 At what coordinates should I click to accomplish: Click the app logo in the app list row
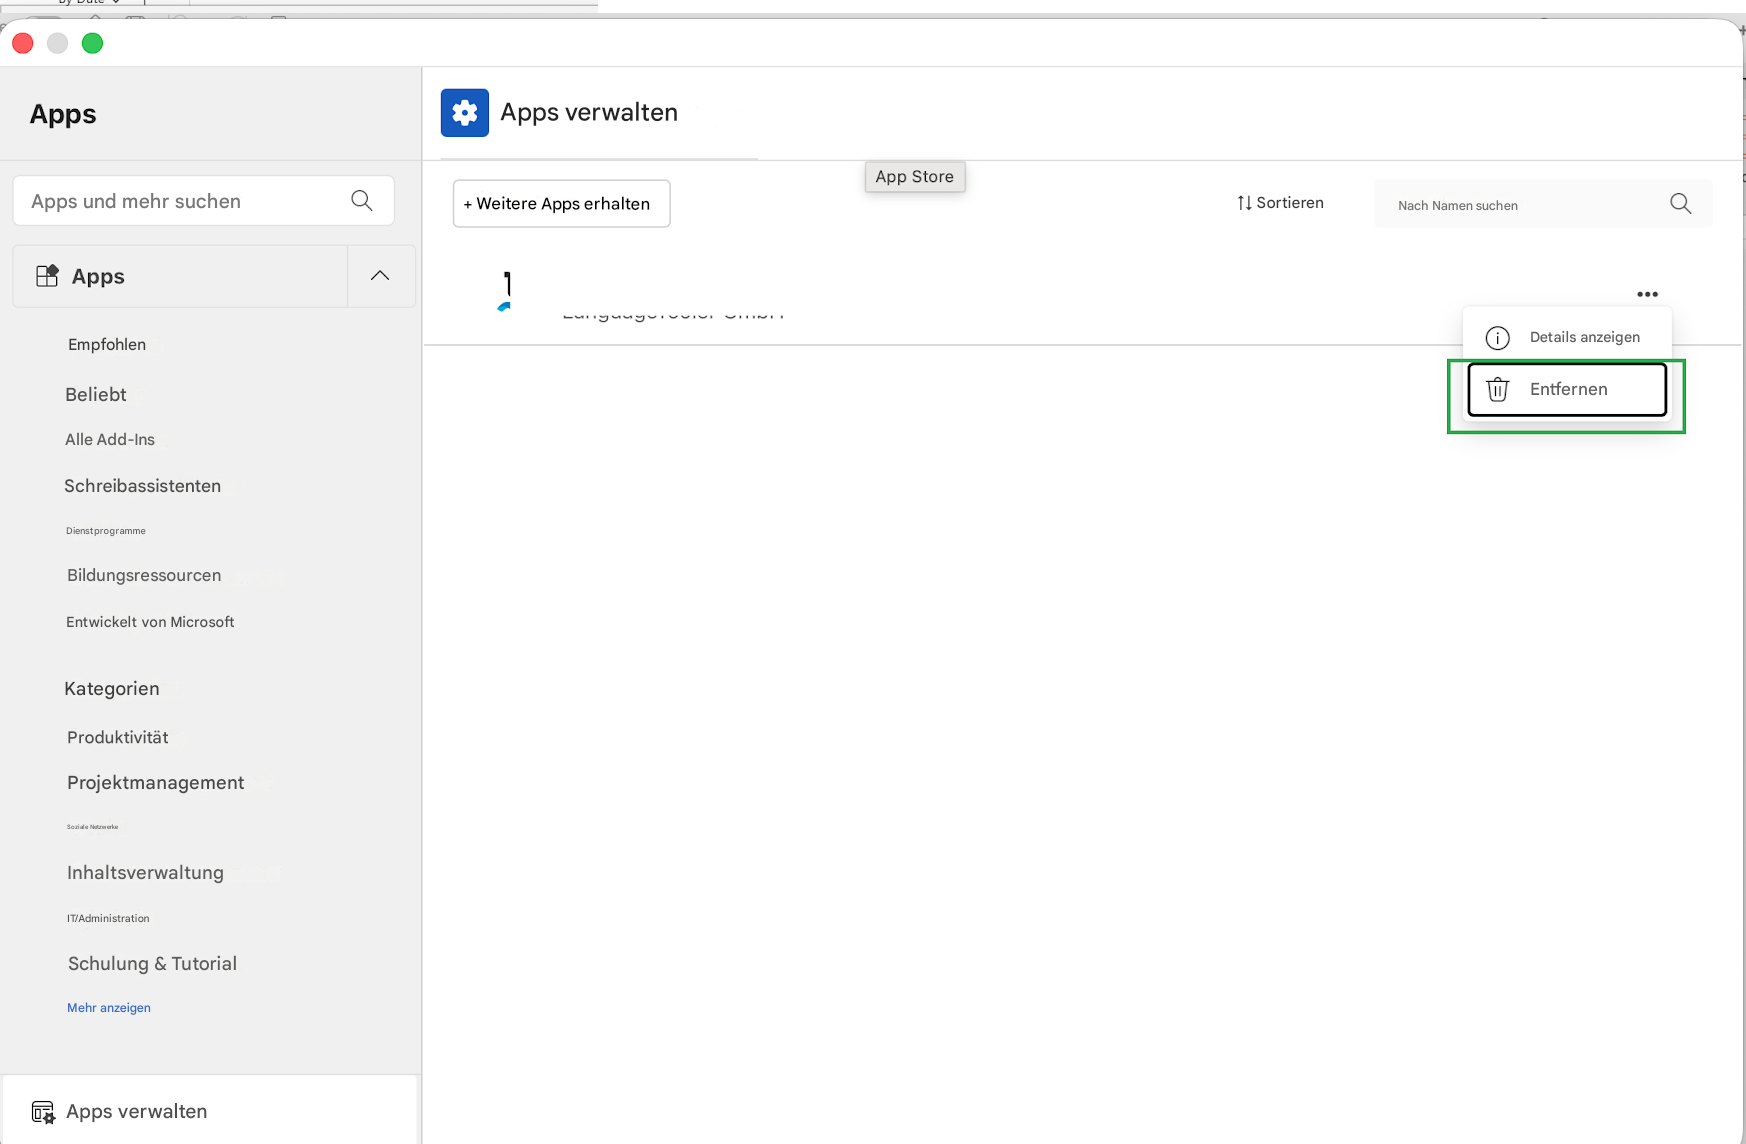(x=506, y=292)
